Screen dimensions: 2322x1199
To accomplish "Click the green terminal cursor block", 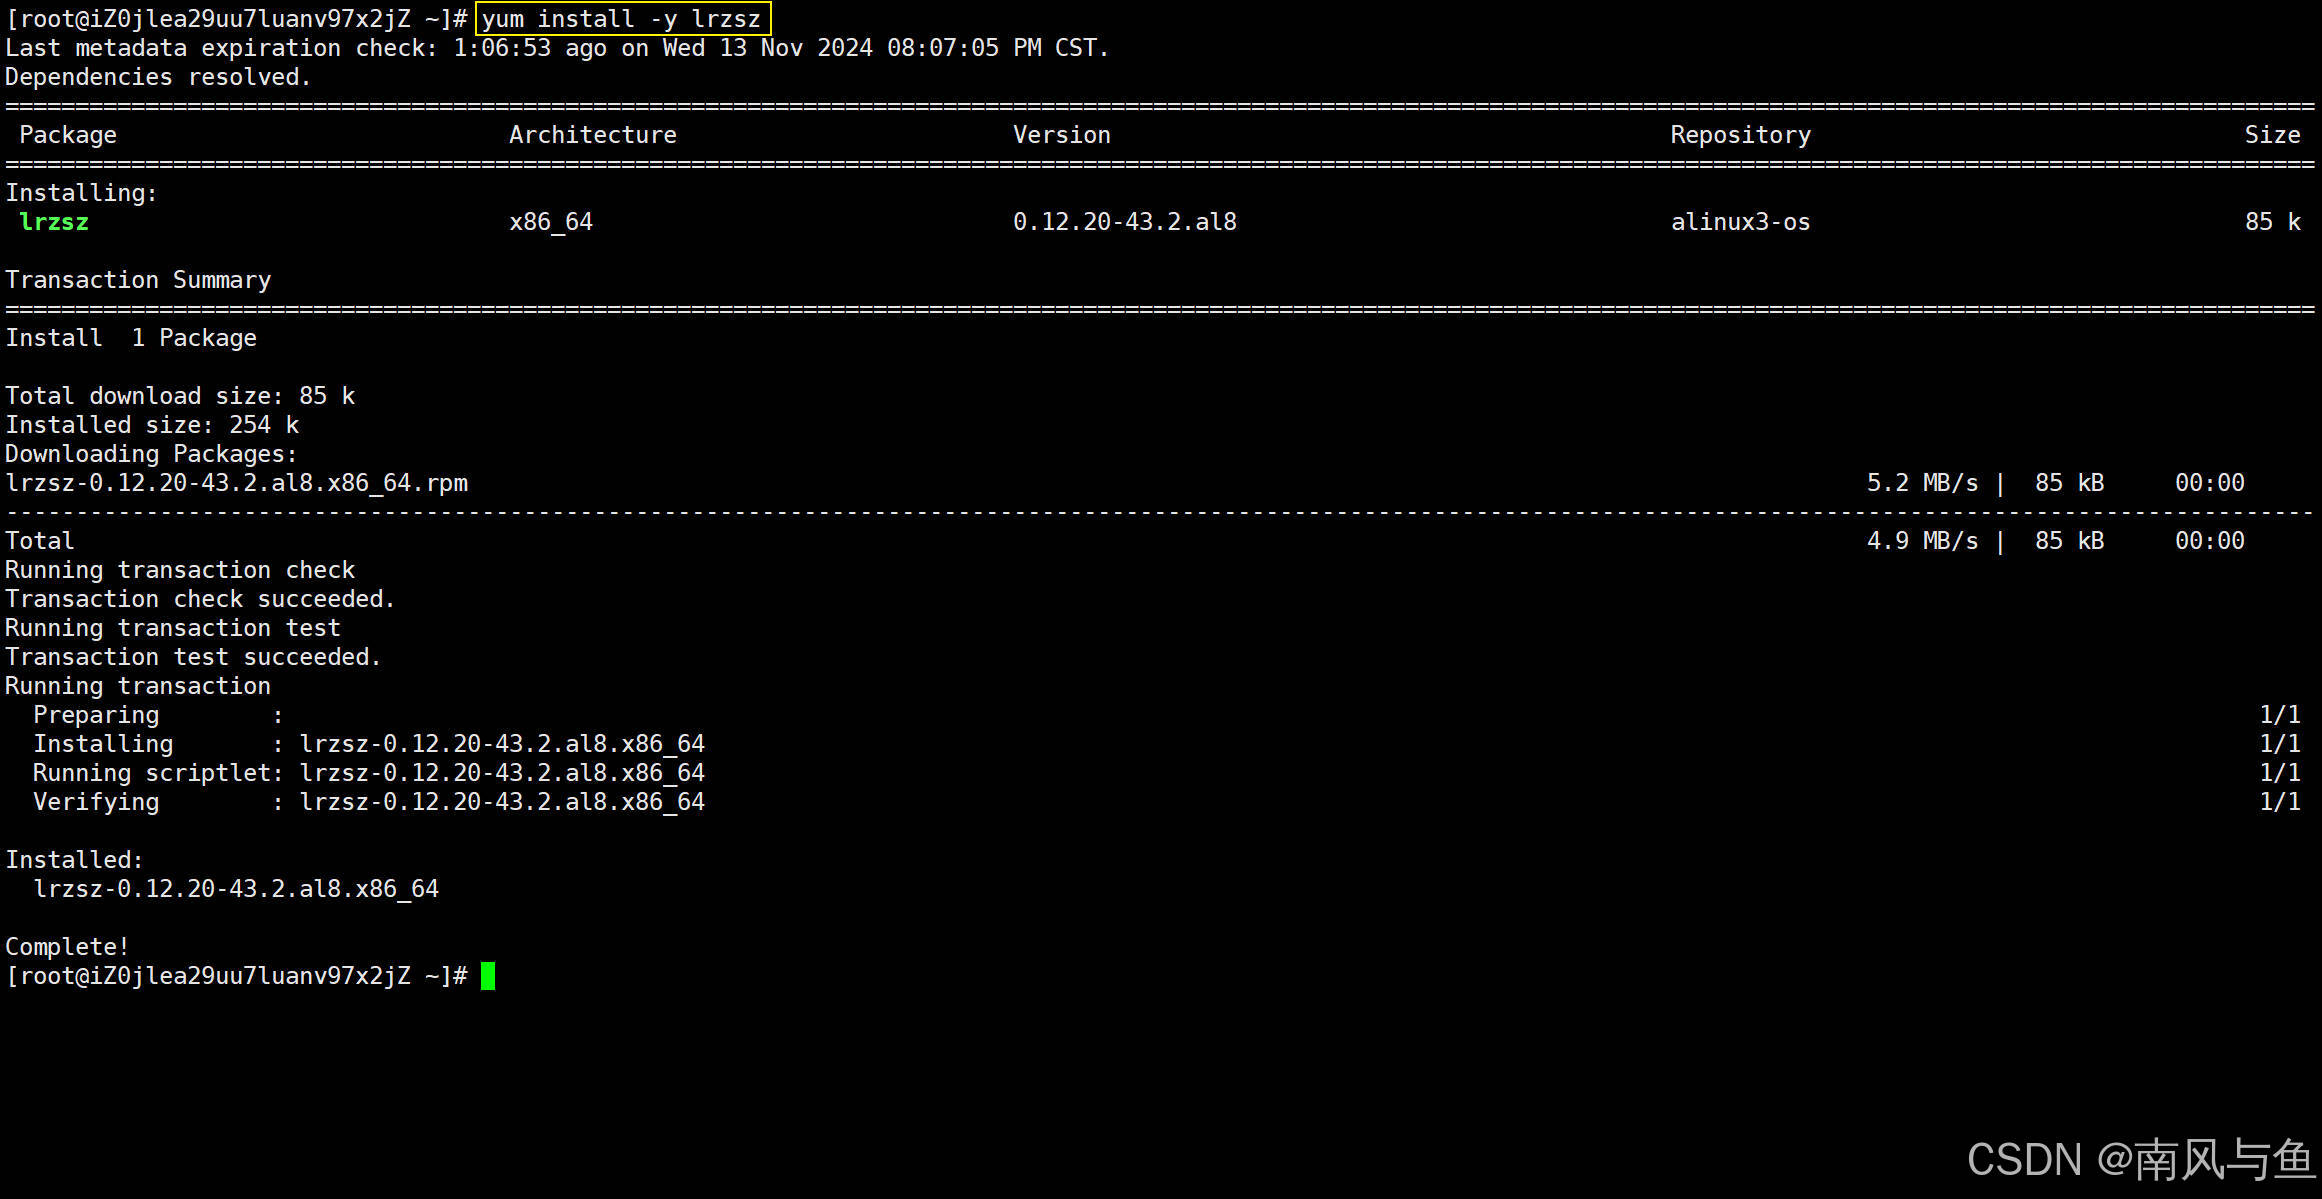I will tap(488, 976).
